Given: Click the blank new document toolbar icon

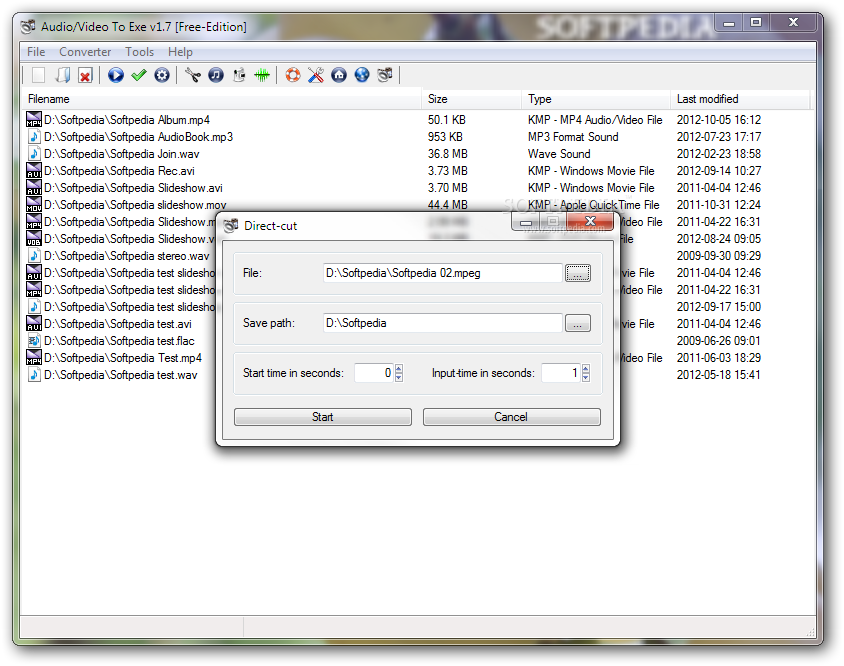Looking at the screenshot, I should 38,75.
